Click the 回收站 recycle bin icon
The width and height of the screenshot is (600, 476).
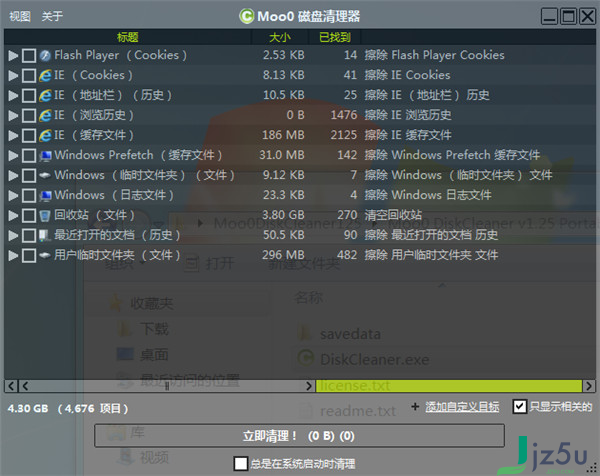coord(45,215)
